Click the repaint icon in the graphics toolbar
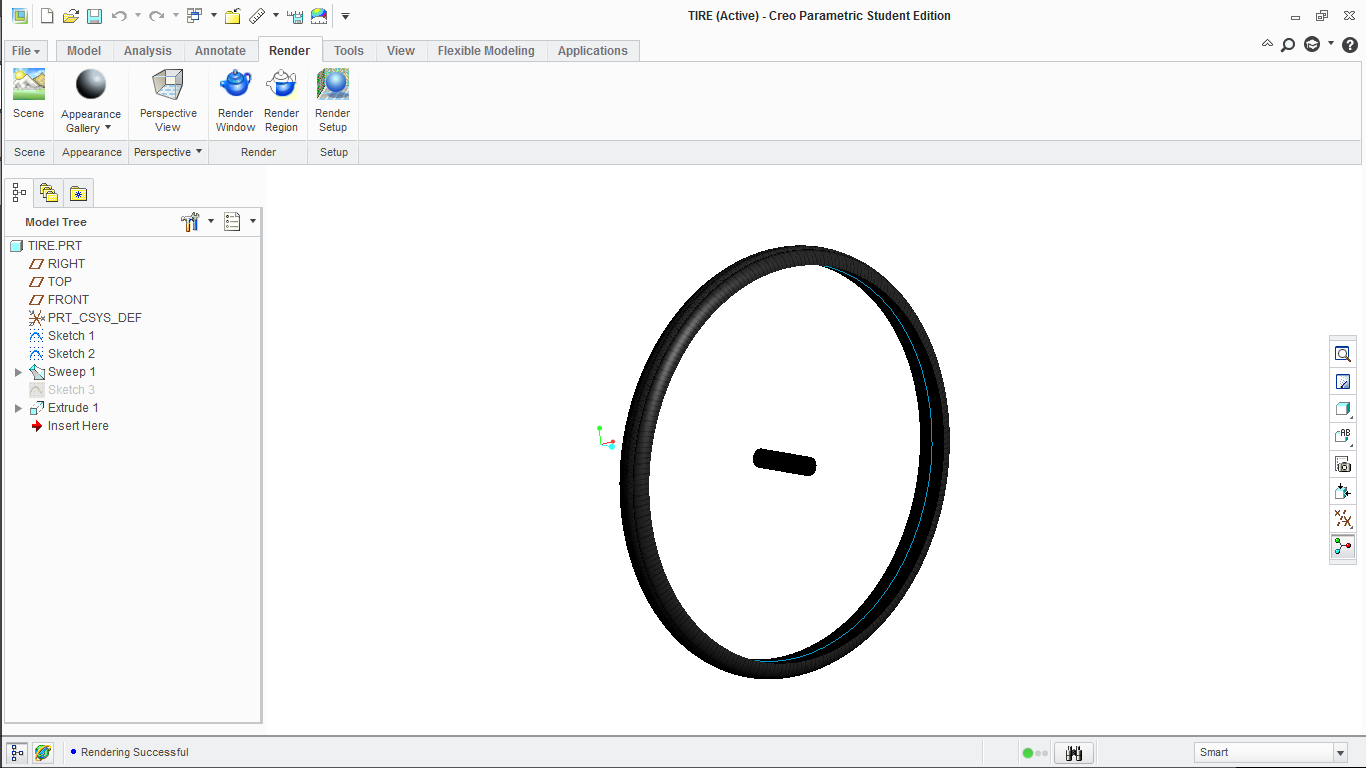This screenshot has height=768, width=1366. 1343,382
